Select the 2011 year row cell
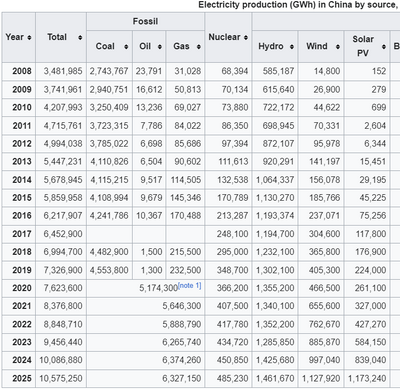400x389 pixels. point(19,126)
